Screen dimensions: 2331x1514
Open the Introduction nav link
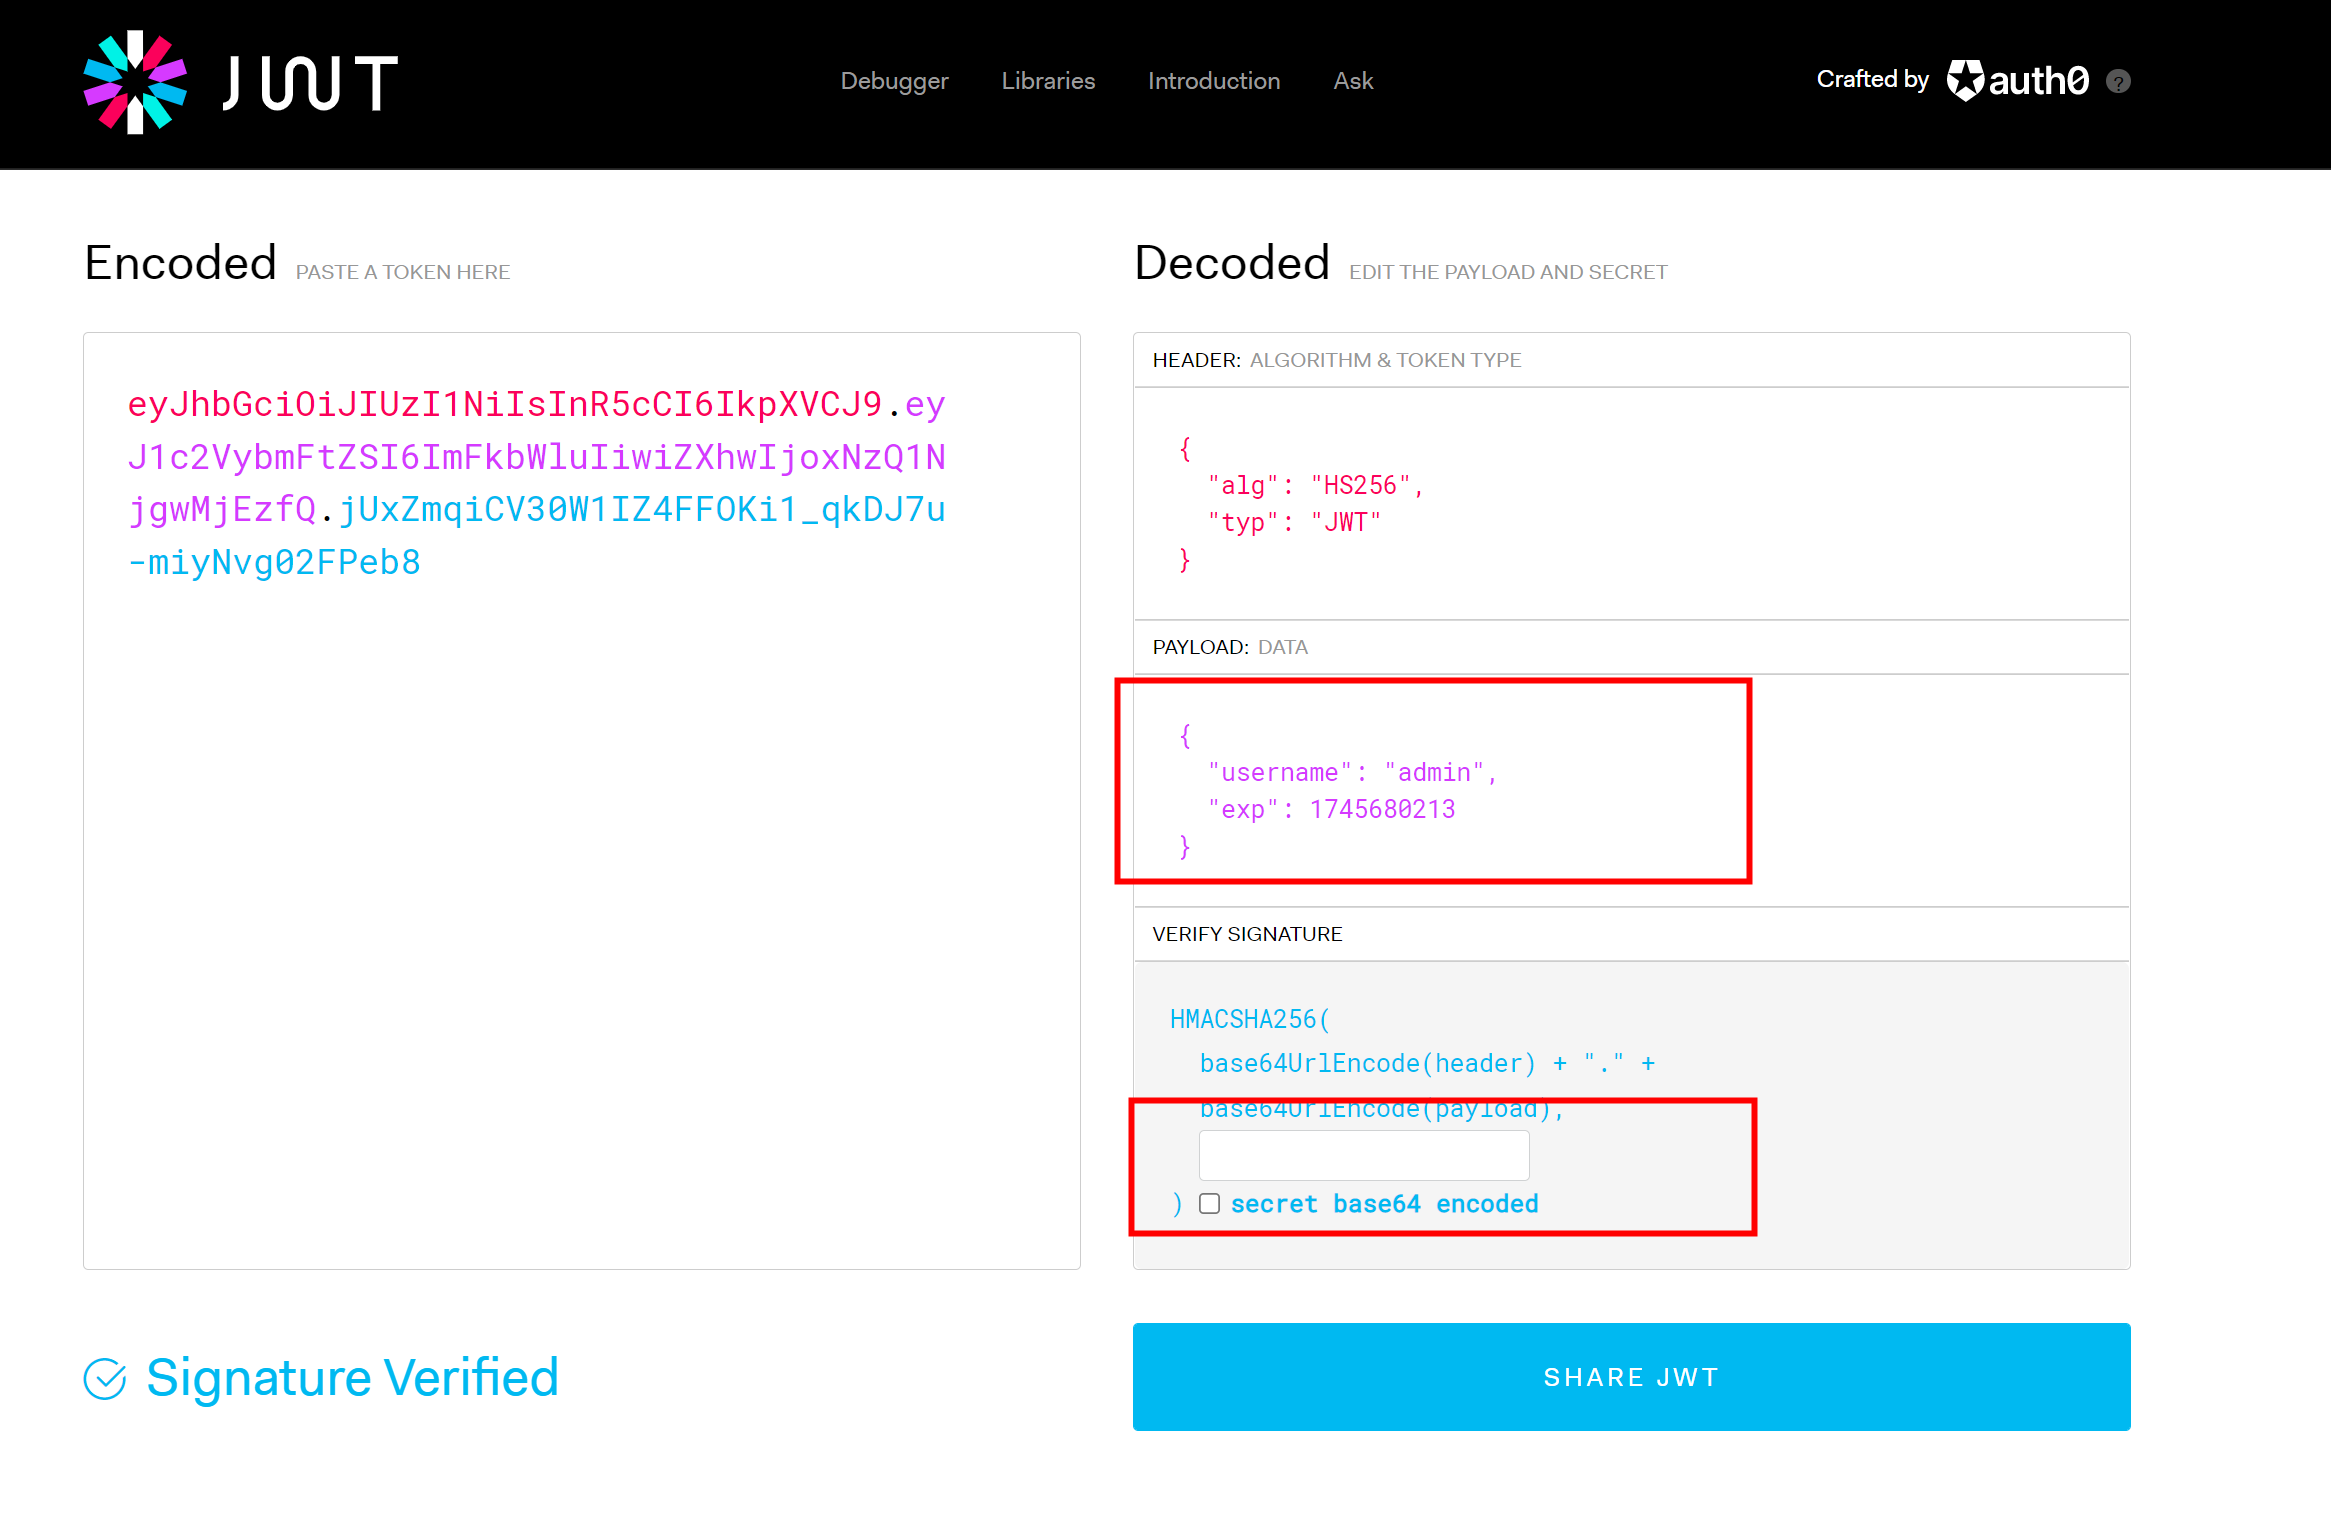1214,81
